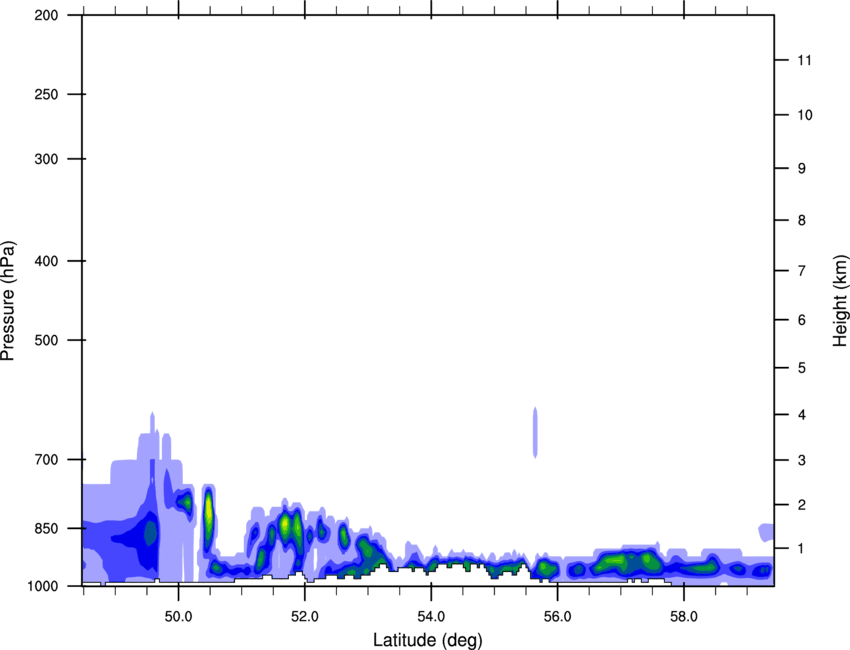Pick the 2 km height label
Screen dimensions: 850x650
802,505
